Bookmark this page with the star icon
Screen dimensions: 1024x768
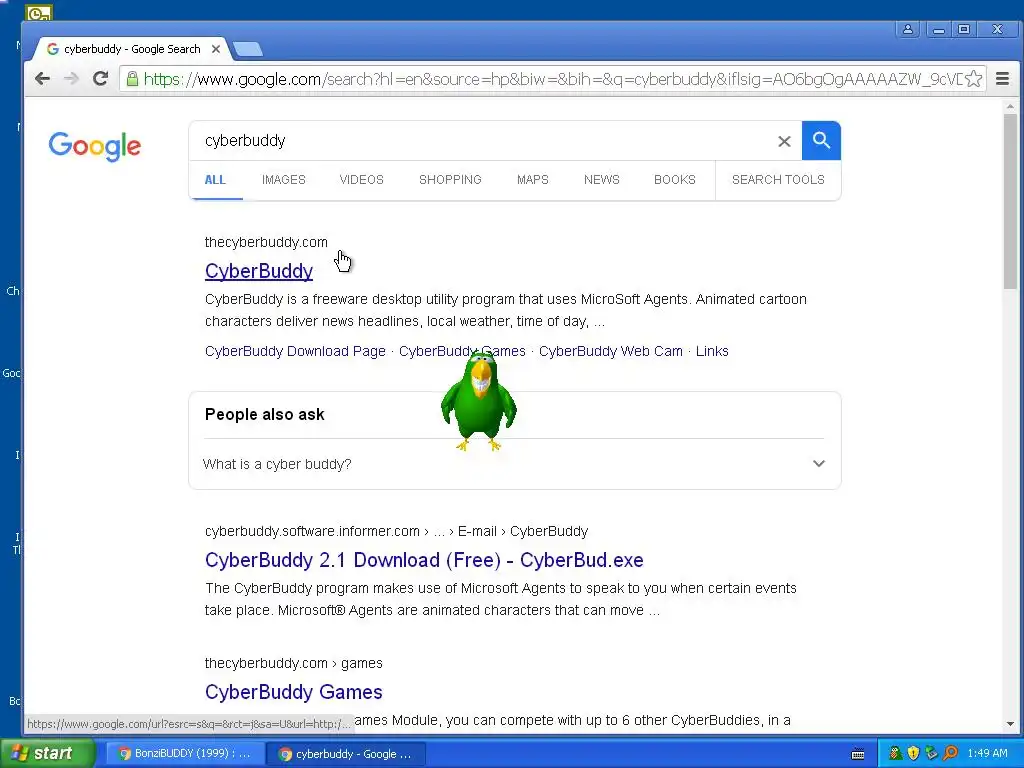(973, 79)
